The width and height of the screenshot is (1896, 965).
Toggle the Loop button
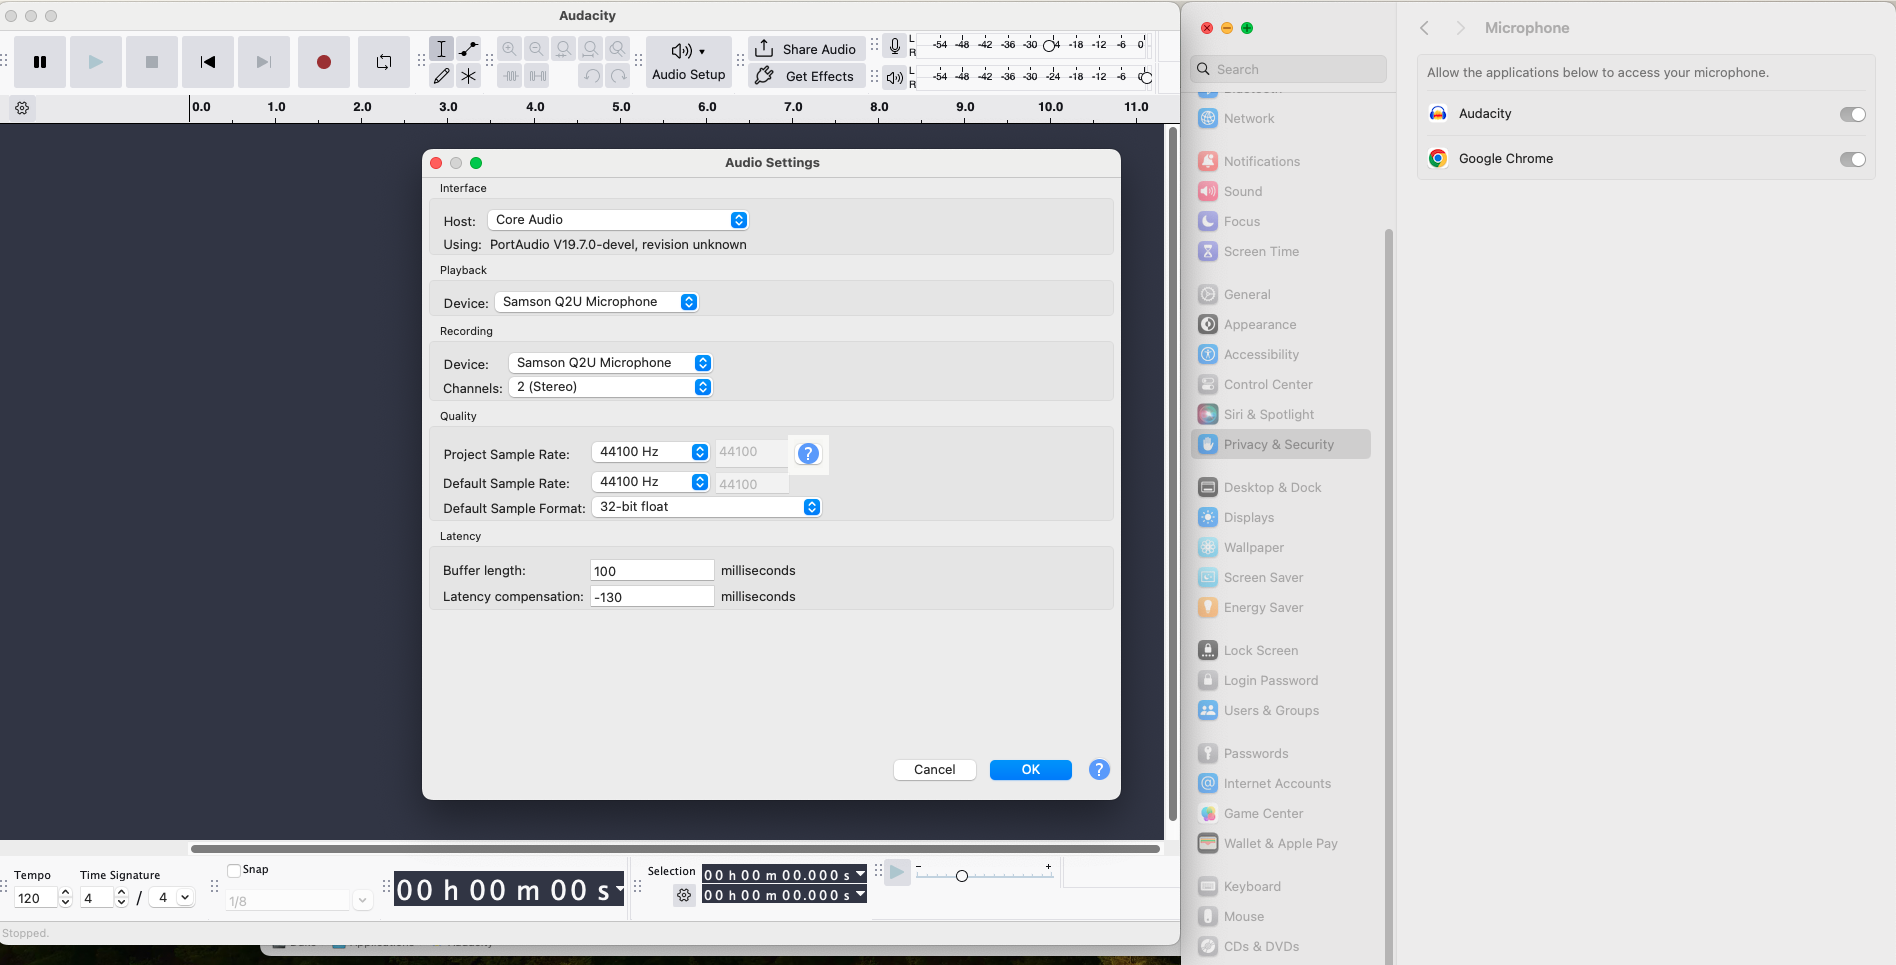tap(384, 62)
